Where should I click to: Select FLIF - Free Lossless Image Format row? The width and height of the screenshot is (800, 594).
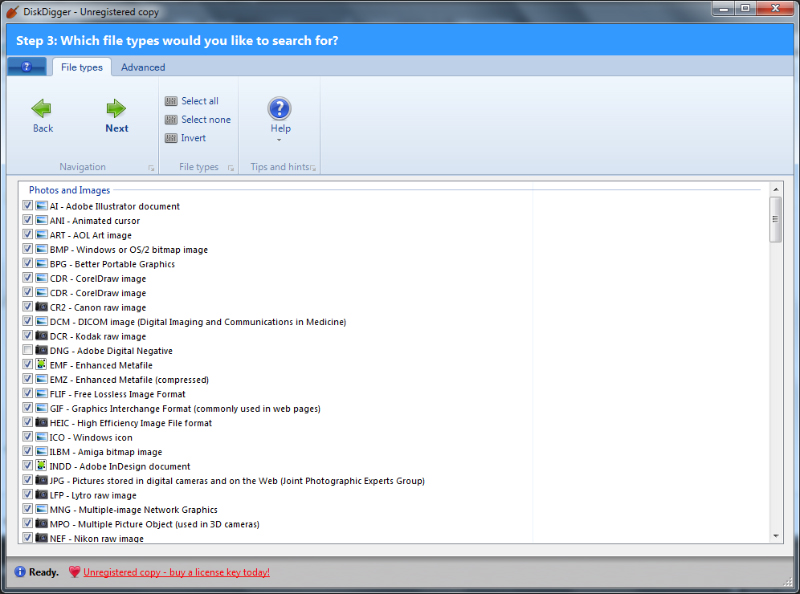(x=117, y=393)
